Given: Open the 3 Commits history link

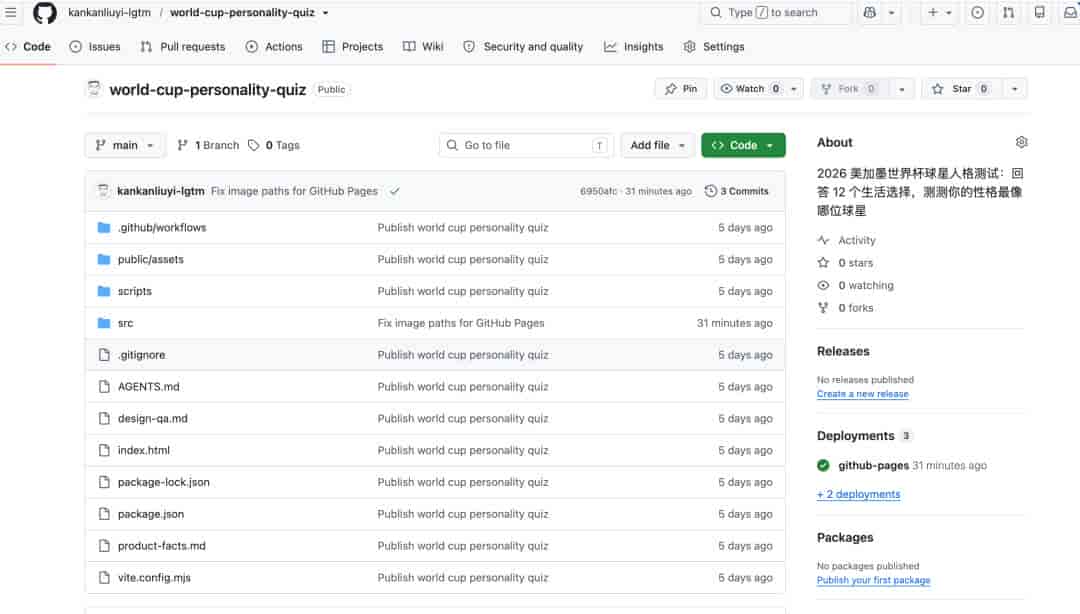Looking at the screenshot, I should pyautogui.click(x=736, y=192).
